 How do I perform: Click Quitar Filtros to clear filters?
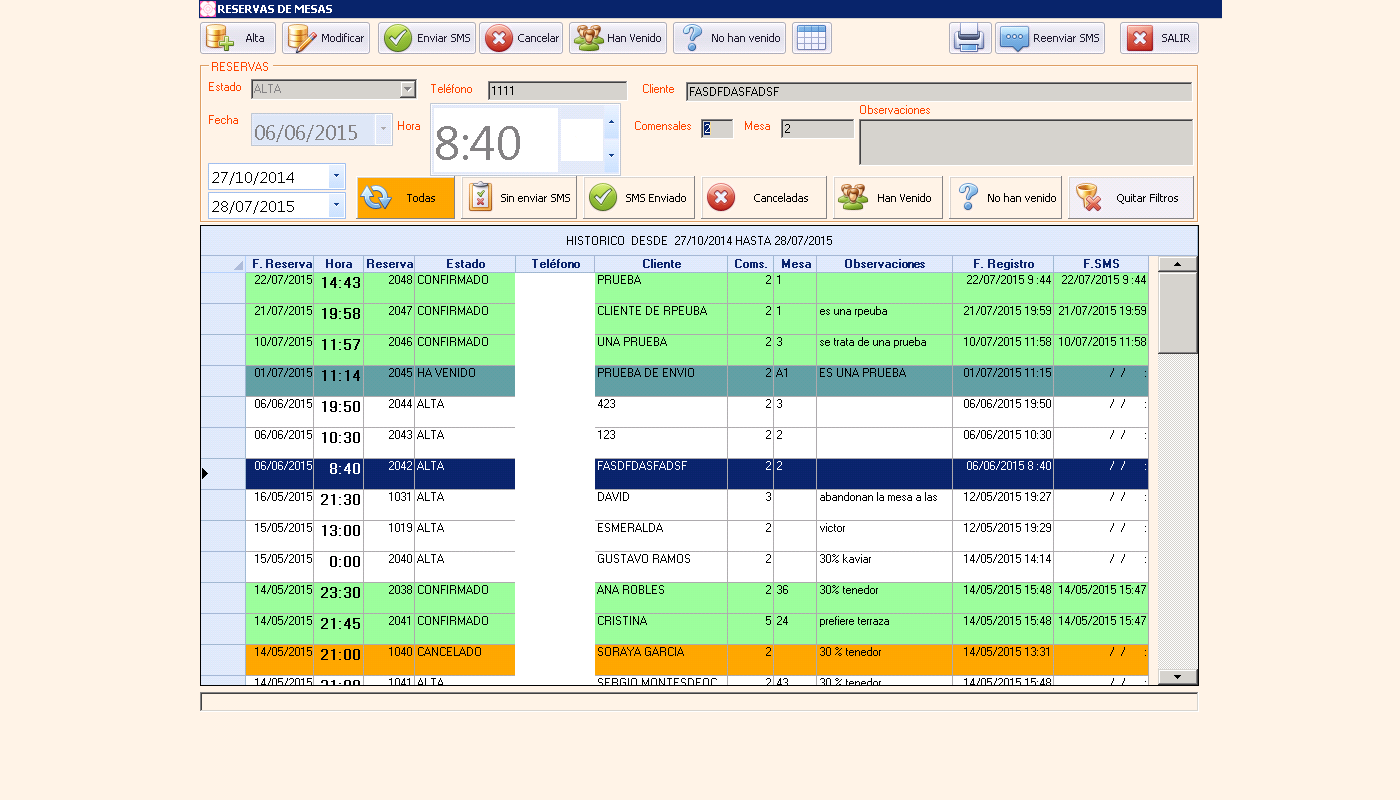tap(1130, 198)
